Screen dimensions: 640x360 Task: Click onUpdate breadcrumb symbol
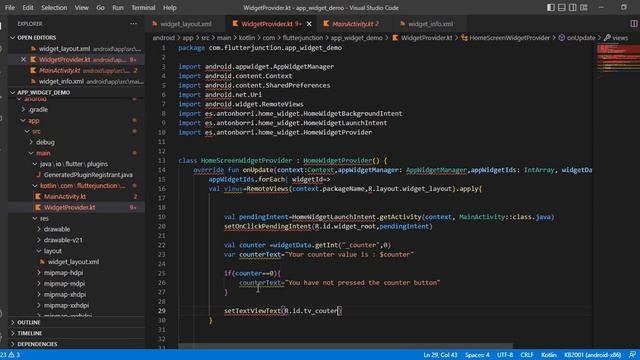577,38
